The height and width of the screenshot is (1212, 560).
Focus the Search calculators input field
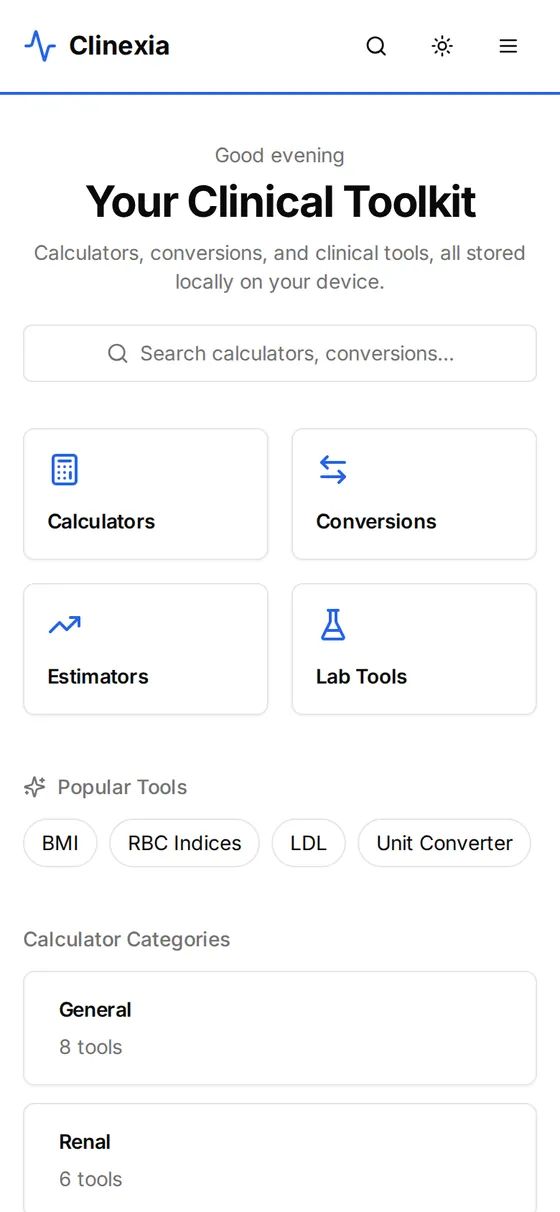pos(280,353)
